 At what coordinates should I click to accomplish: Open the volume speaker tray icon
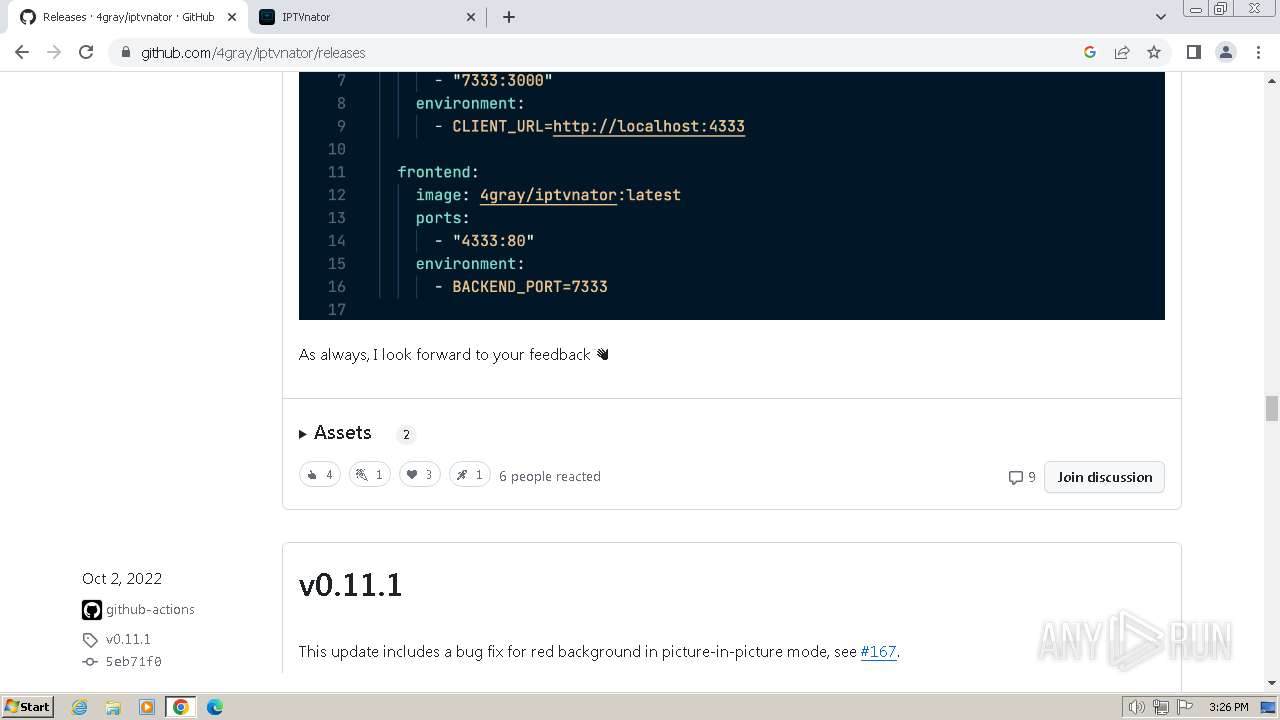tap(1136, 707)
